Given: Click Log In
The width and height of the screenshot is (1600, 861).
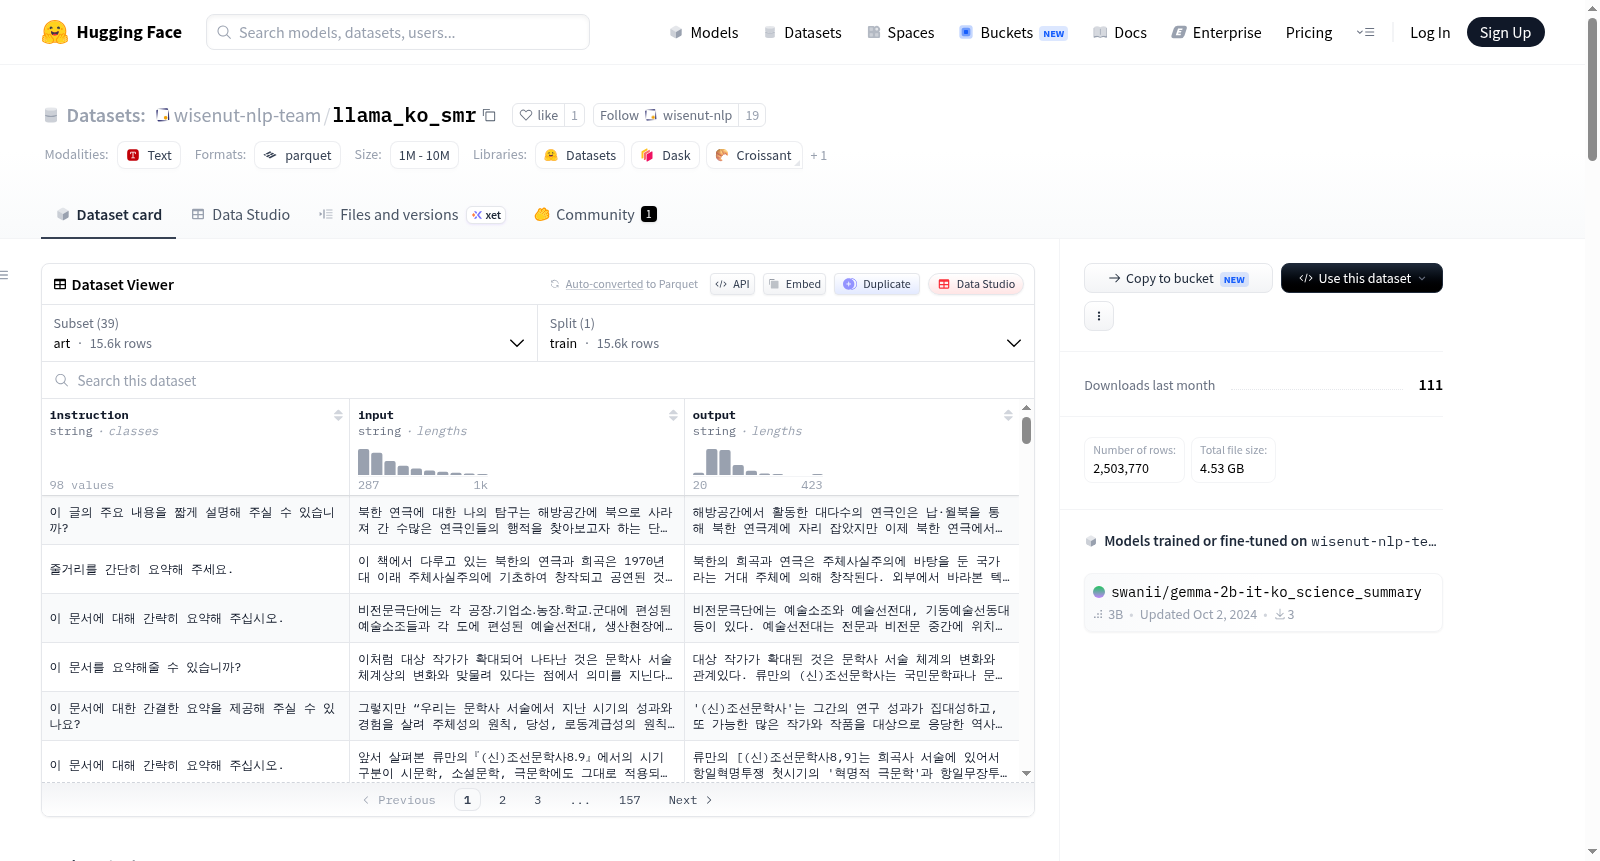Looking at the screenshot, I should click(1429, 32).
